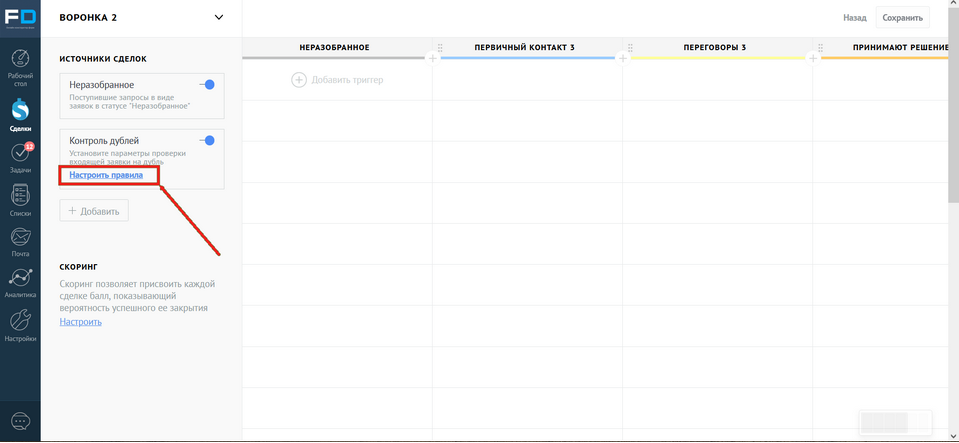
Task: Add stage after Неразобранное with plus icon
Action: click(433, 58)
